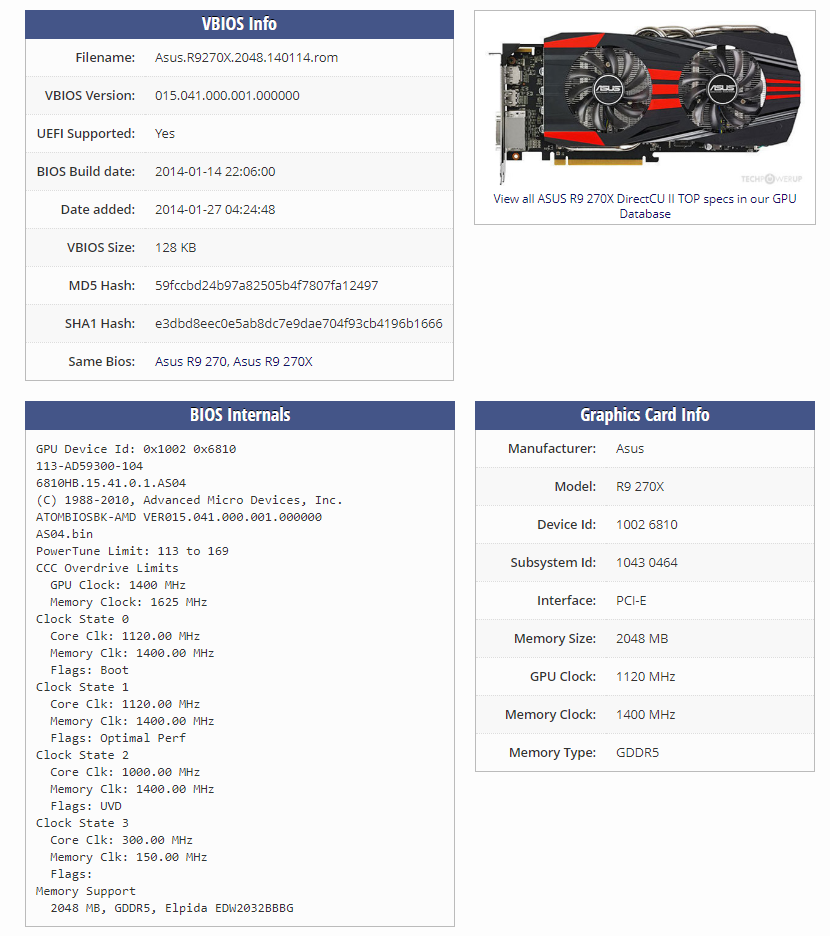Click Interface value 'PCI-E'
The height and width of the screenshot is (936, 830).
pyautogui.click(x=631, y=601)
